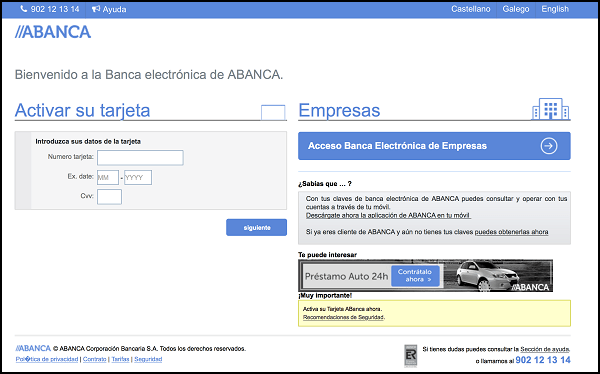The width and height of the screenshot is (600, 374).
Task: Click the Activar su tarjeta heading
Action: point(82,110)
